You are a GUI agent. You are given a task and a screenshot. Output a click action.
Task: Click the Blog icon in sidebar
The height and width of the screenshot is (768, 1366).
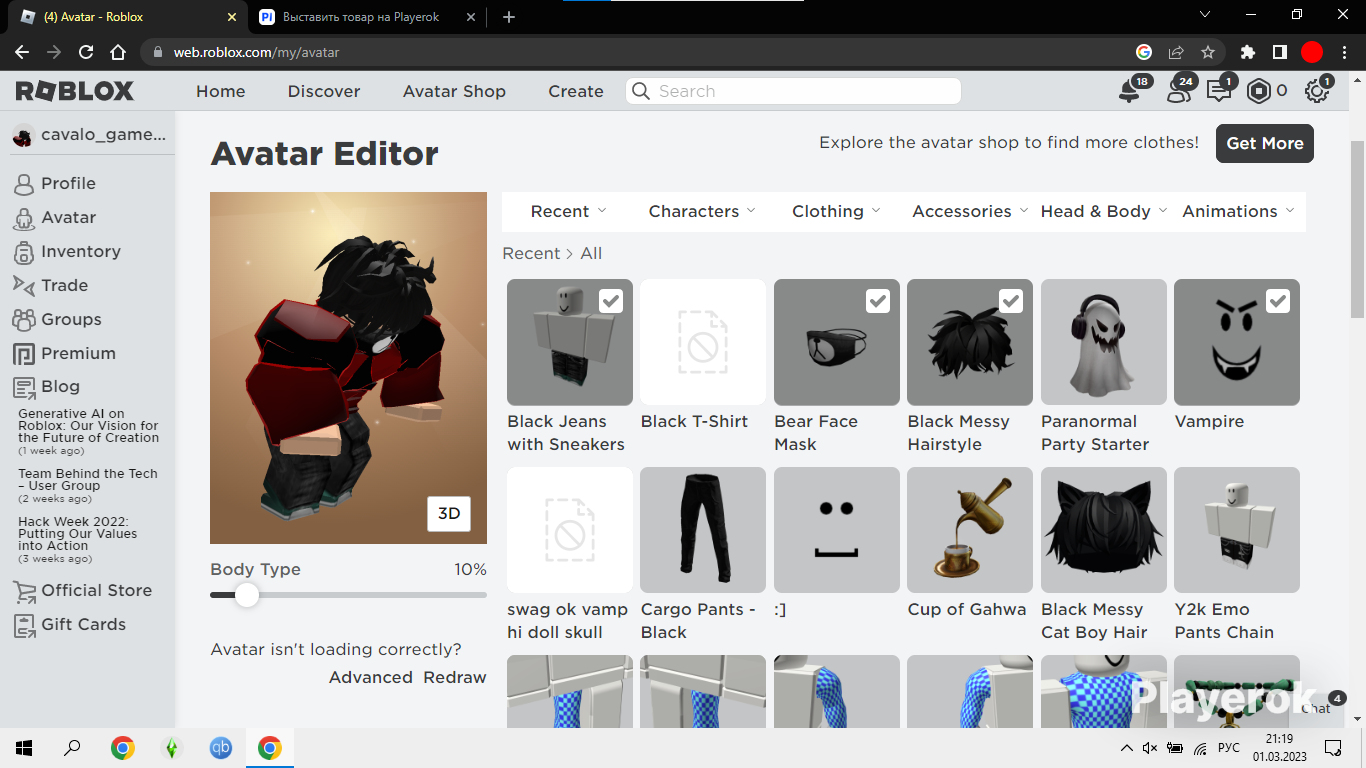(x=24, y=387)
